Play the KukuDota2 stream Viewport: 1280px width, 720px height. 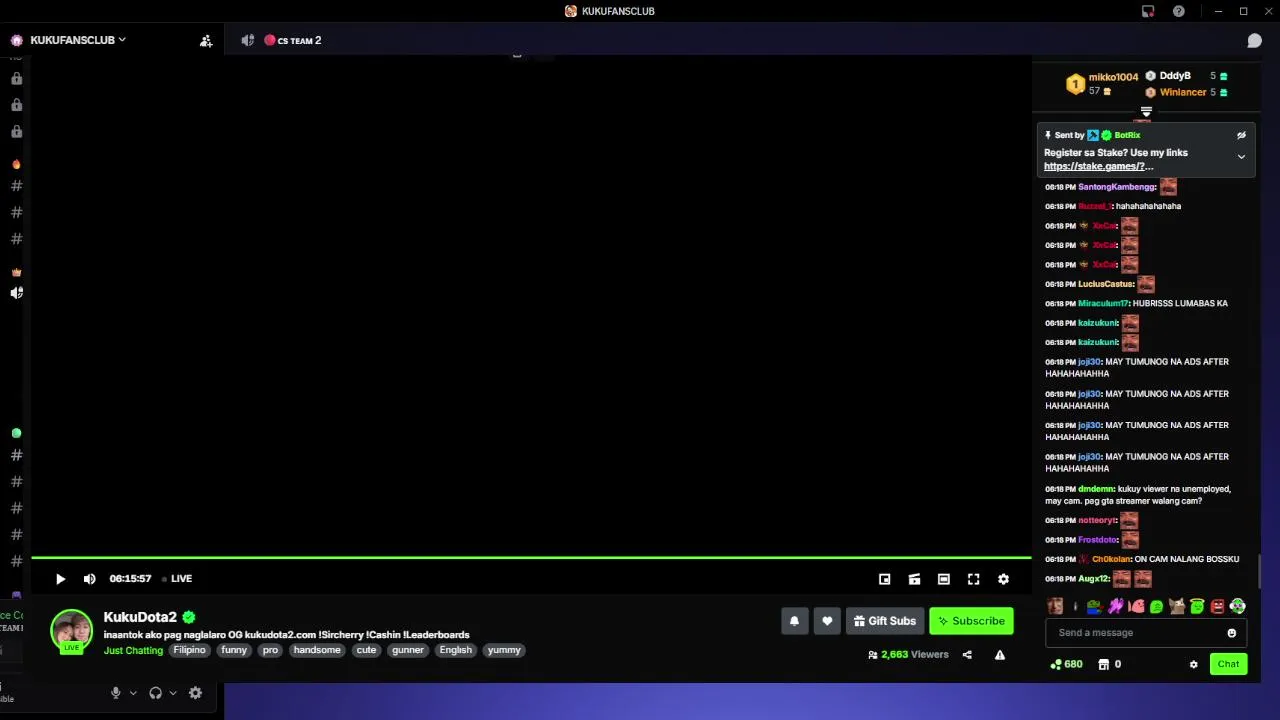(x=60, y=579)
